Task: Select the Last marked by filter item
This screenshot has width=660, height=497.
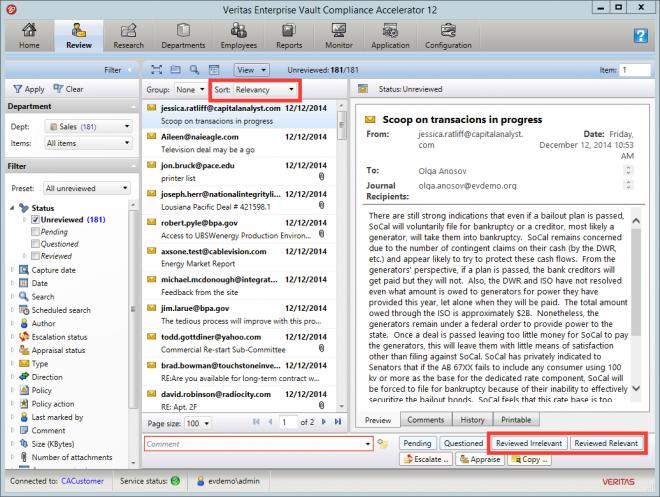Action: (57, 417)
